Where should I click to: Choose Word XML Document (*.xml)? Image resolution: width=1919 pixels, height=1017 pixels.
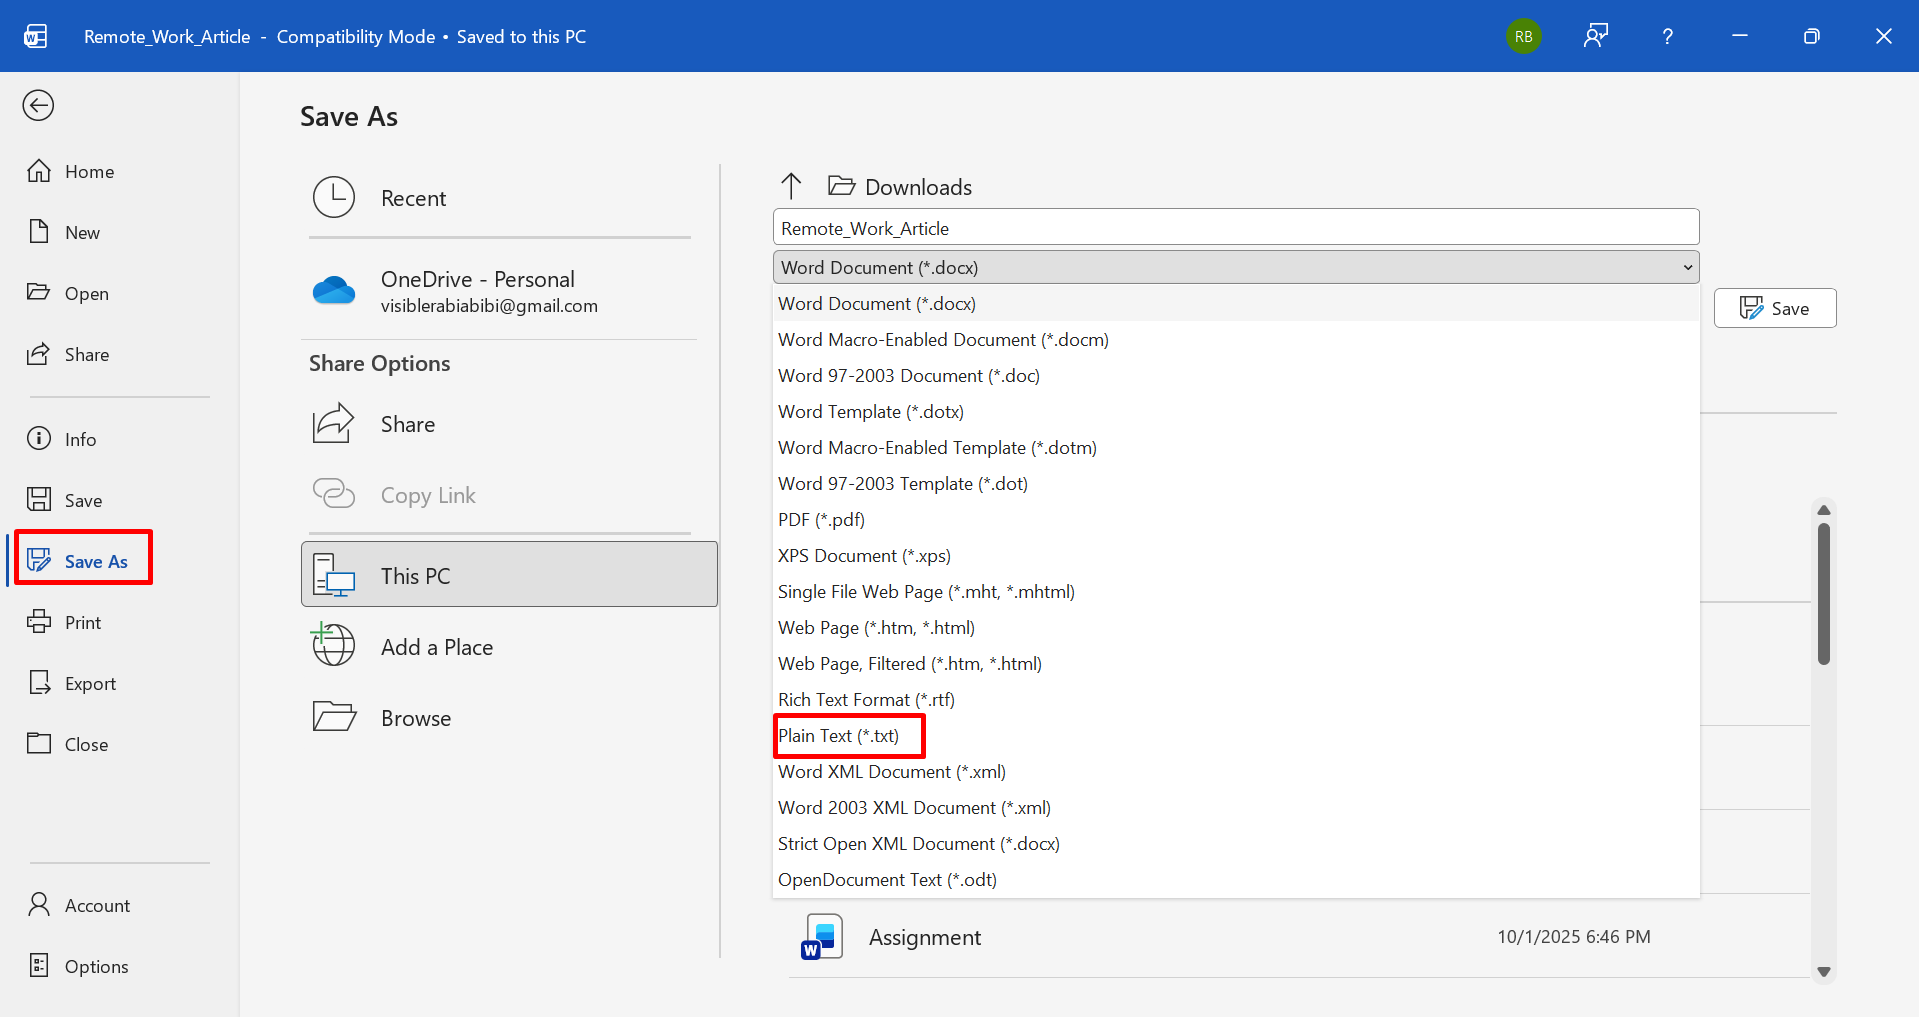[1236, 771]
